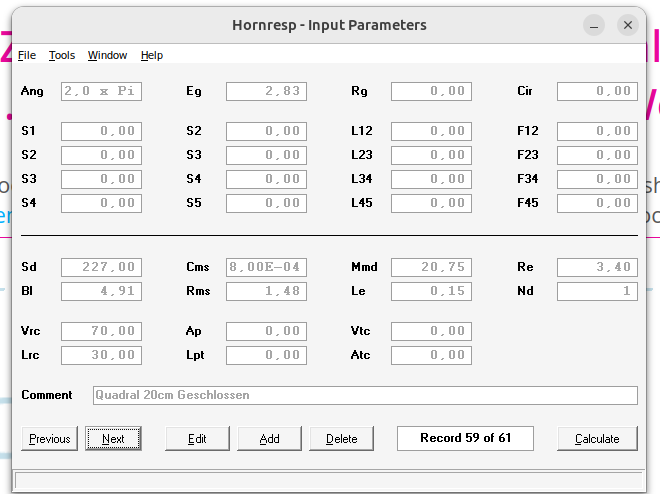Screen dimensions: 660x494
Task: Minimize the Hornresp window
Action: tap(597, 25)
